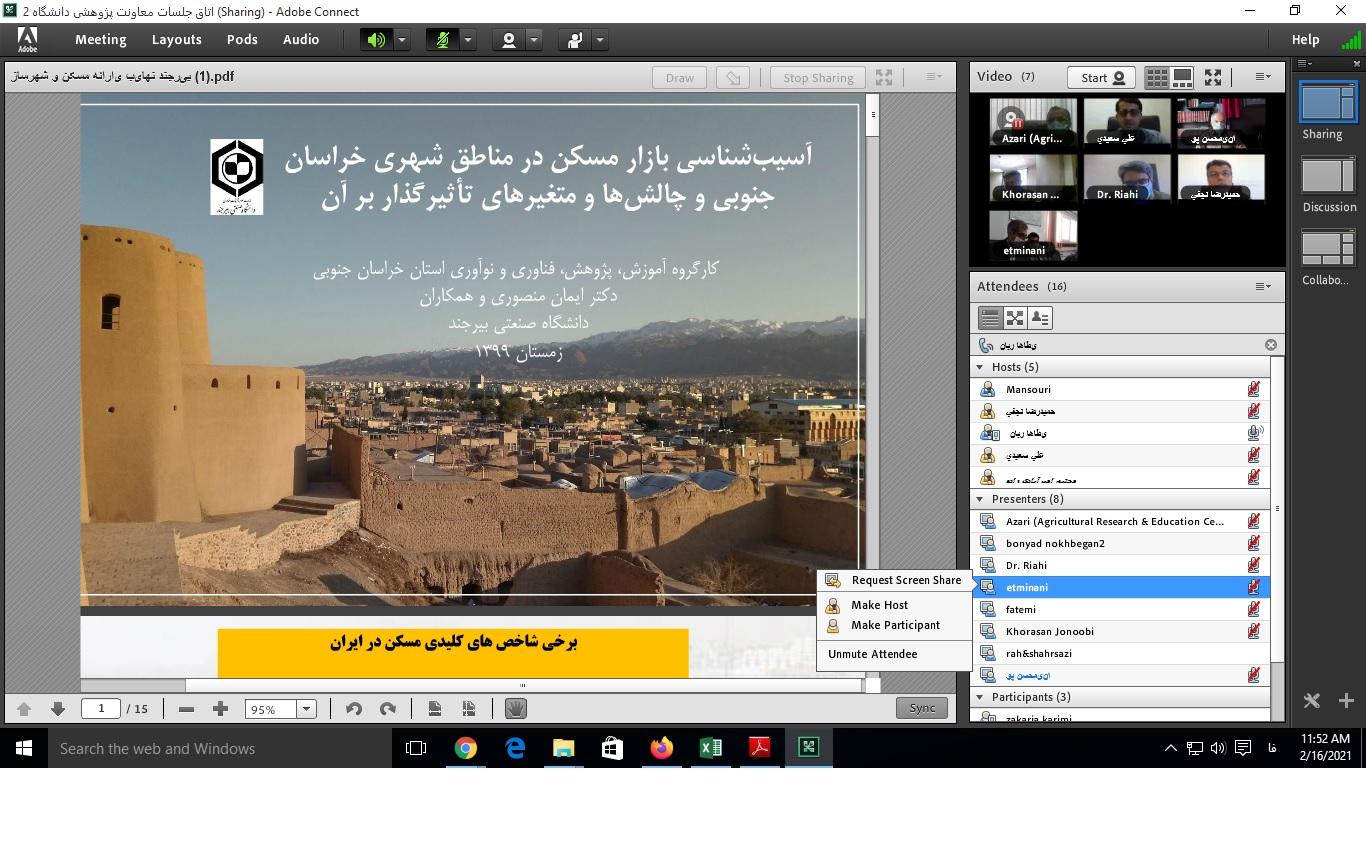Open the Attendees pod options menu

[1263, 287]
